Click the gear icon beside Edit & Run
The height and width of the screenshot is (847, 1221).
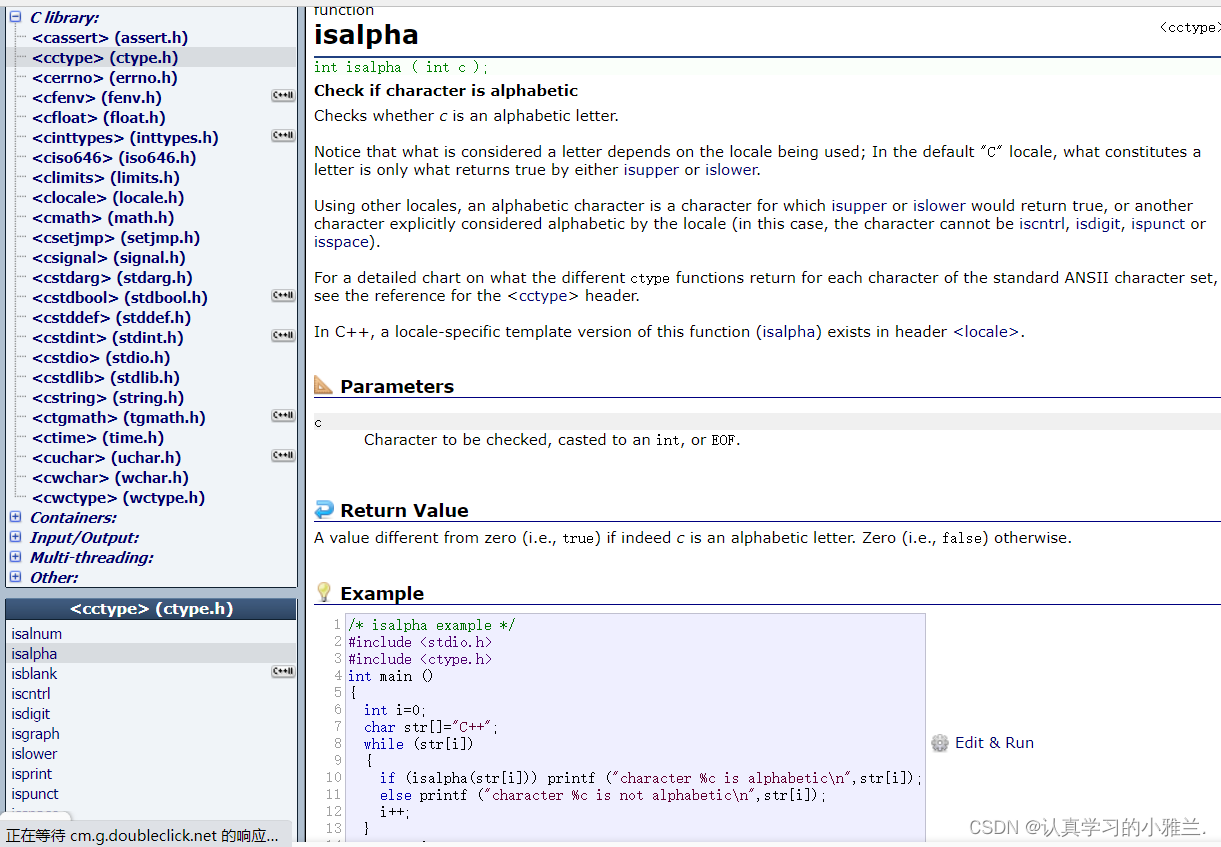point(940,743)
